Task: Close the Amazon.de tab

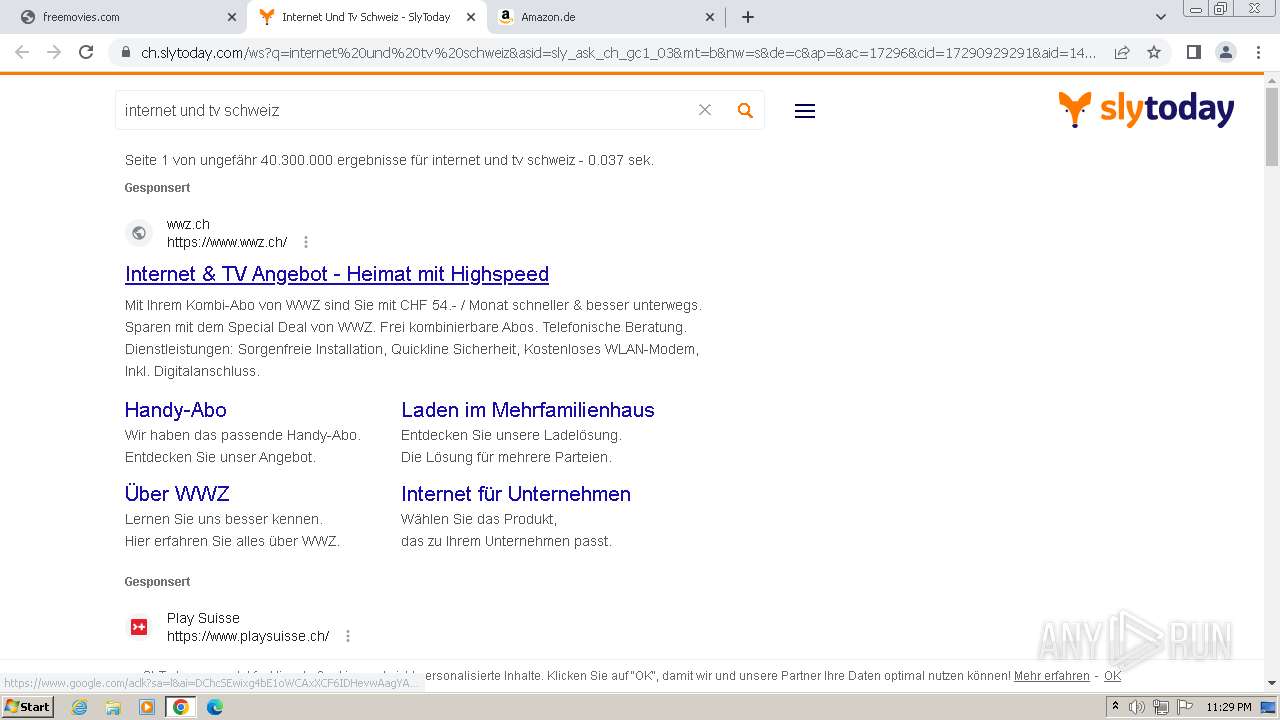Action: click(x=710, y=17)
